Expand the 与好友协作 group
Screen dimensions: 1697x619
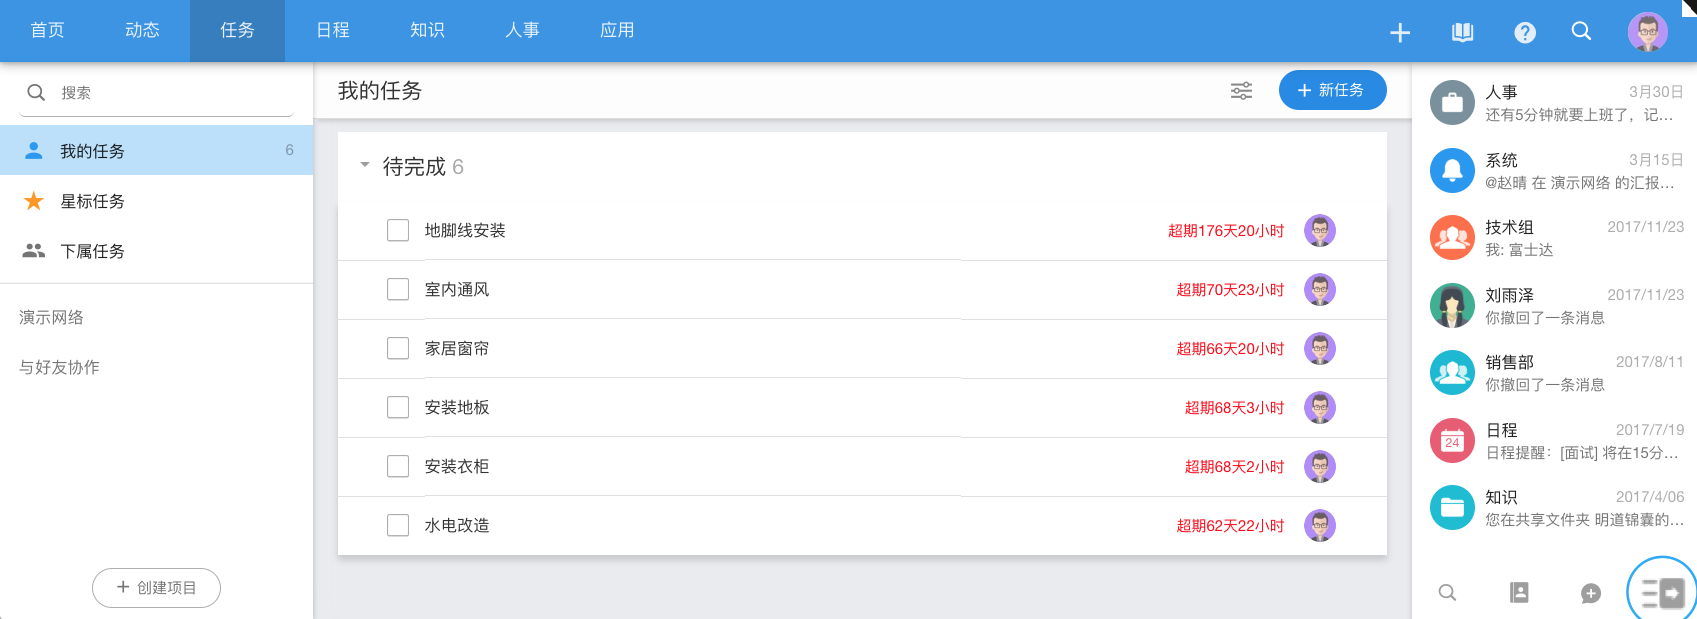coord(60,367)
